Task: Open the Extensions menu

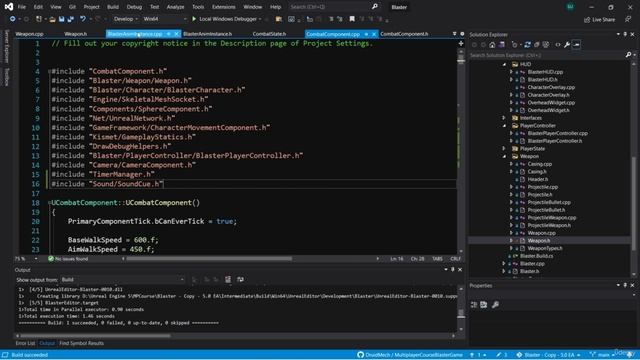Action: coord(224,7)
